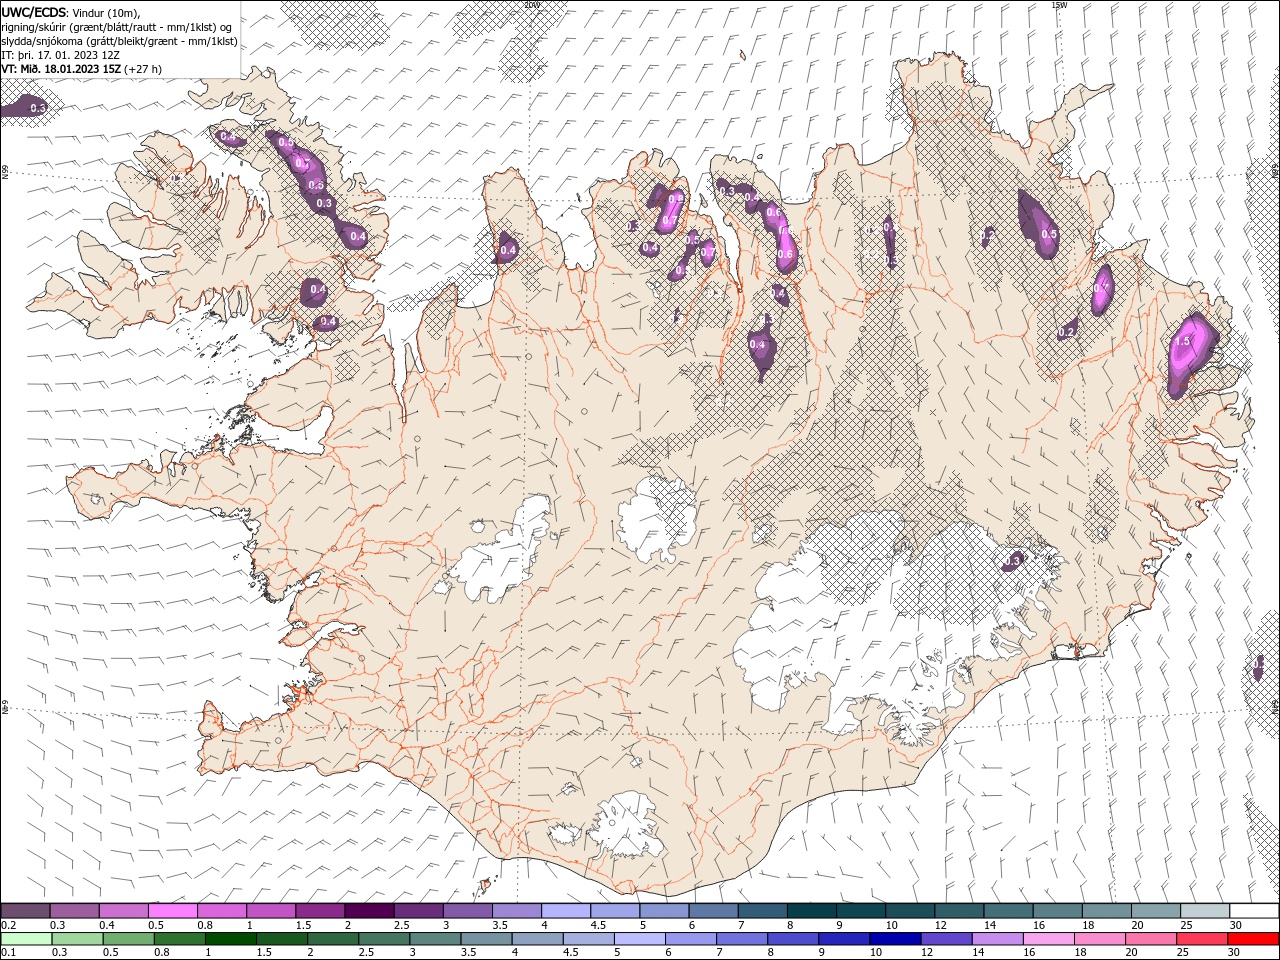Select the deep navy blue 10 rain swatch

pos(894,938)
